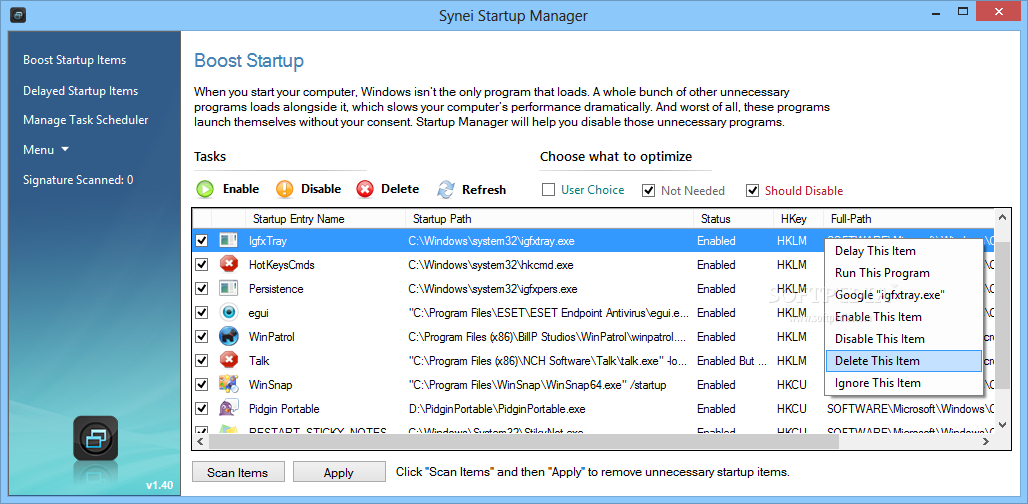Click the horizontal scrollbar thumb
The height and width of the screenshot is (504, 1028).
tap(524, 442)
